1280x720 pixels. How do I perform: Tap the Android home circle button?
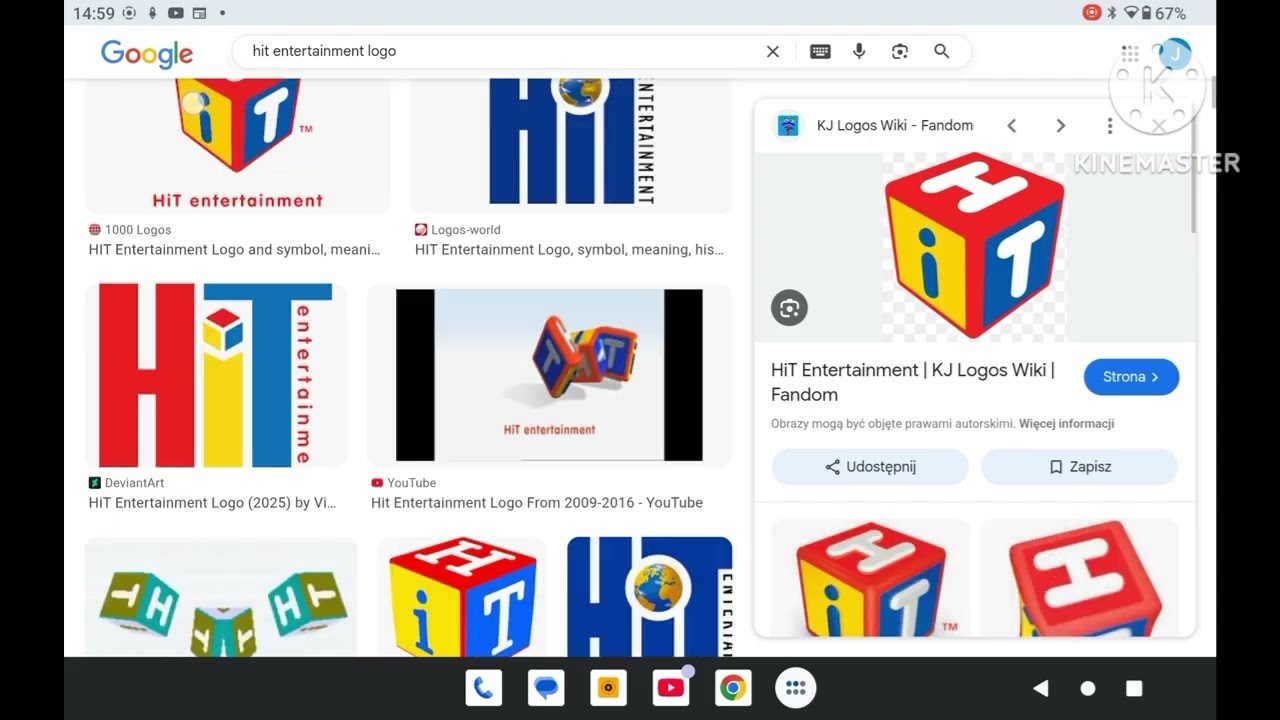tap(1088, 688)
